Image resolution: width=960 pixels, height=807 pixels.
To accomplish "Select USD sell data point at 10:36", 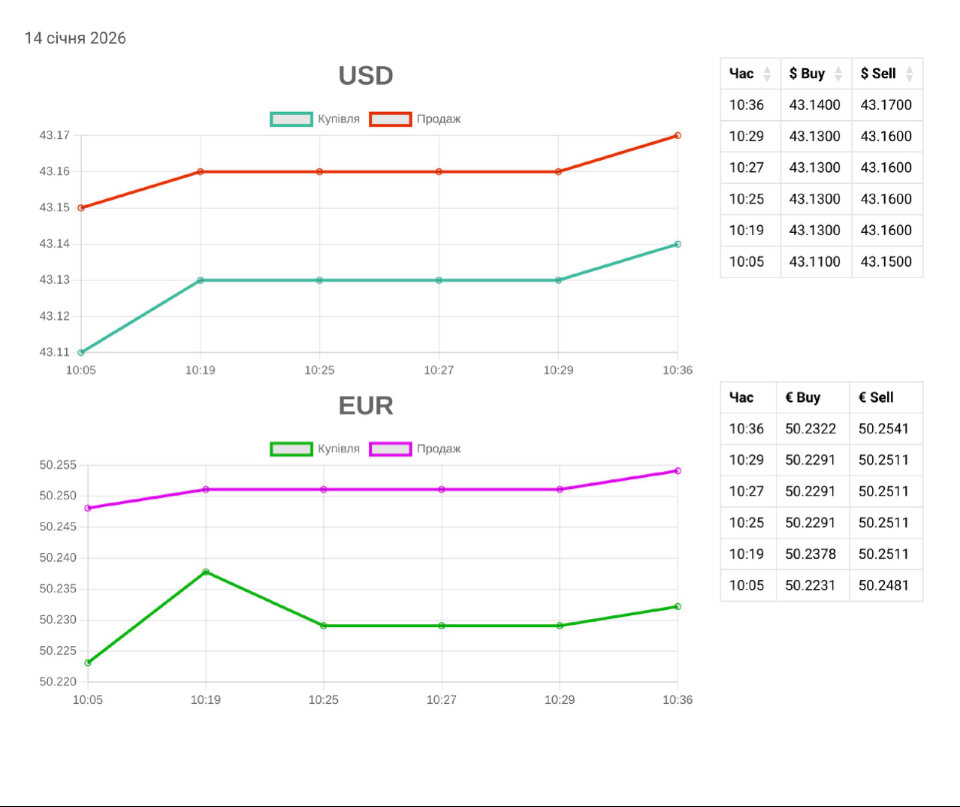I will [677, 135].
